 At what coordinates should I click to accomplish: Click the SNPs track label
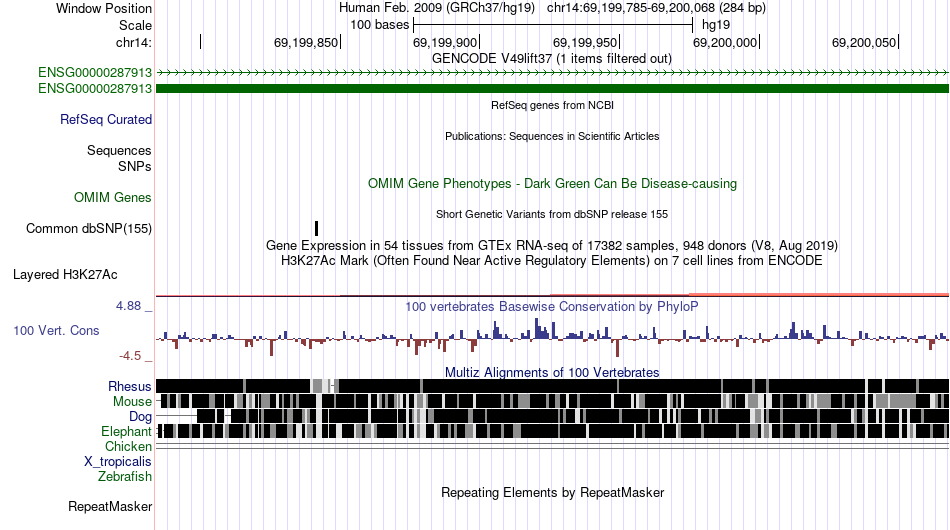pos(135,166)
